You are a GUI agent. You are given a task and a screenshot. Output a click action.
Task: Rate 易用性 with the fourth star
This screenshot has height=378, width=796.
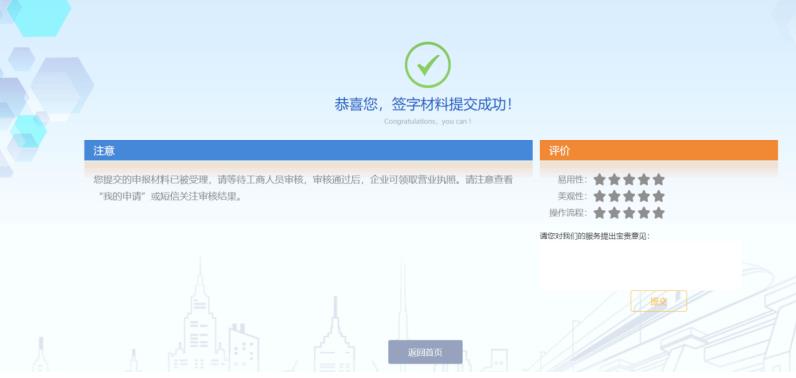coord(644,179)
